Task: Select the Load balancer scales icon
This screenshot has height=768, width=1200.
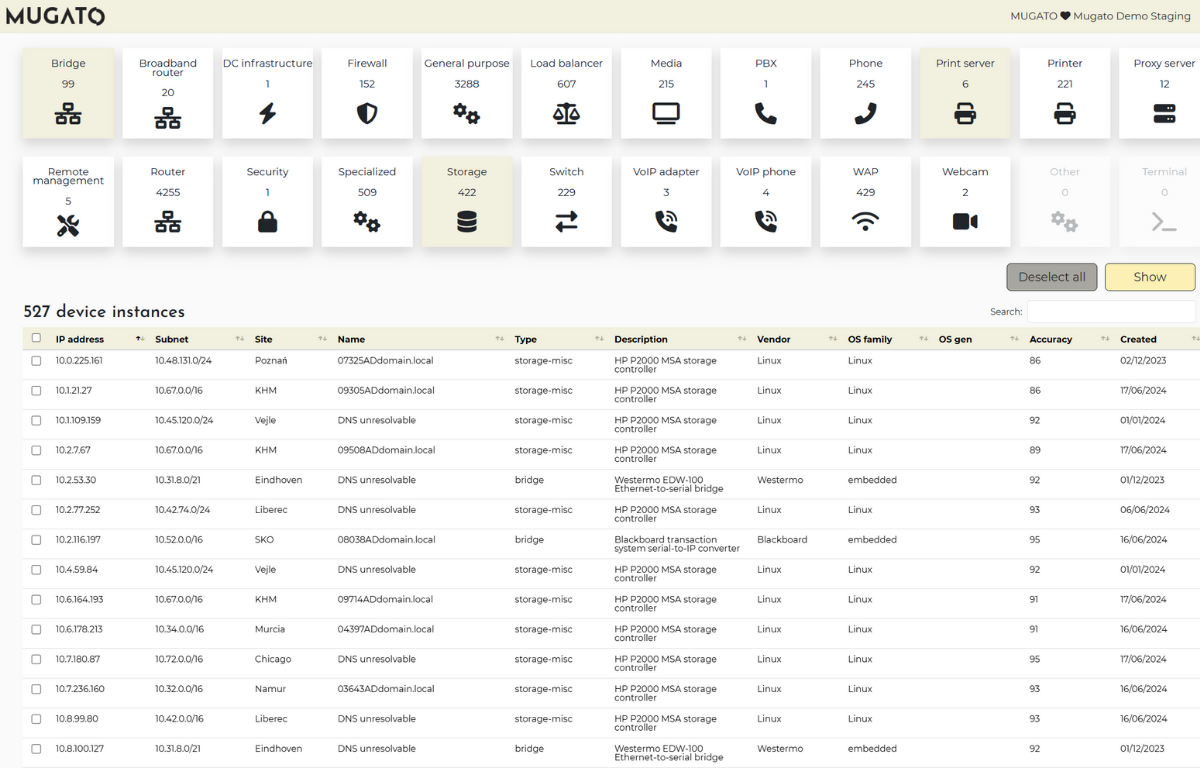Action: [x=566, y=114]
